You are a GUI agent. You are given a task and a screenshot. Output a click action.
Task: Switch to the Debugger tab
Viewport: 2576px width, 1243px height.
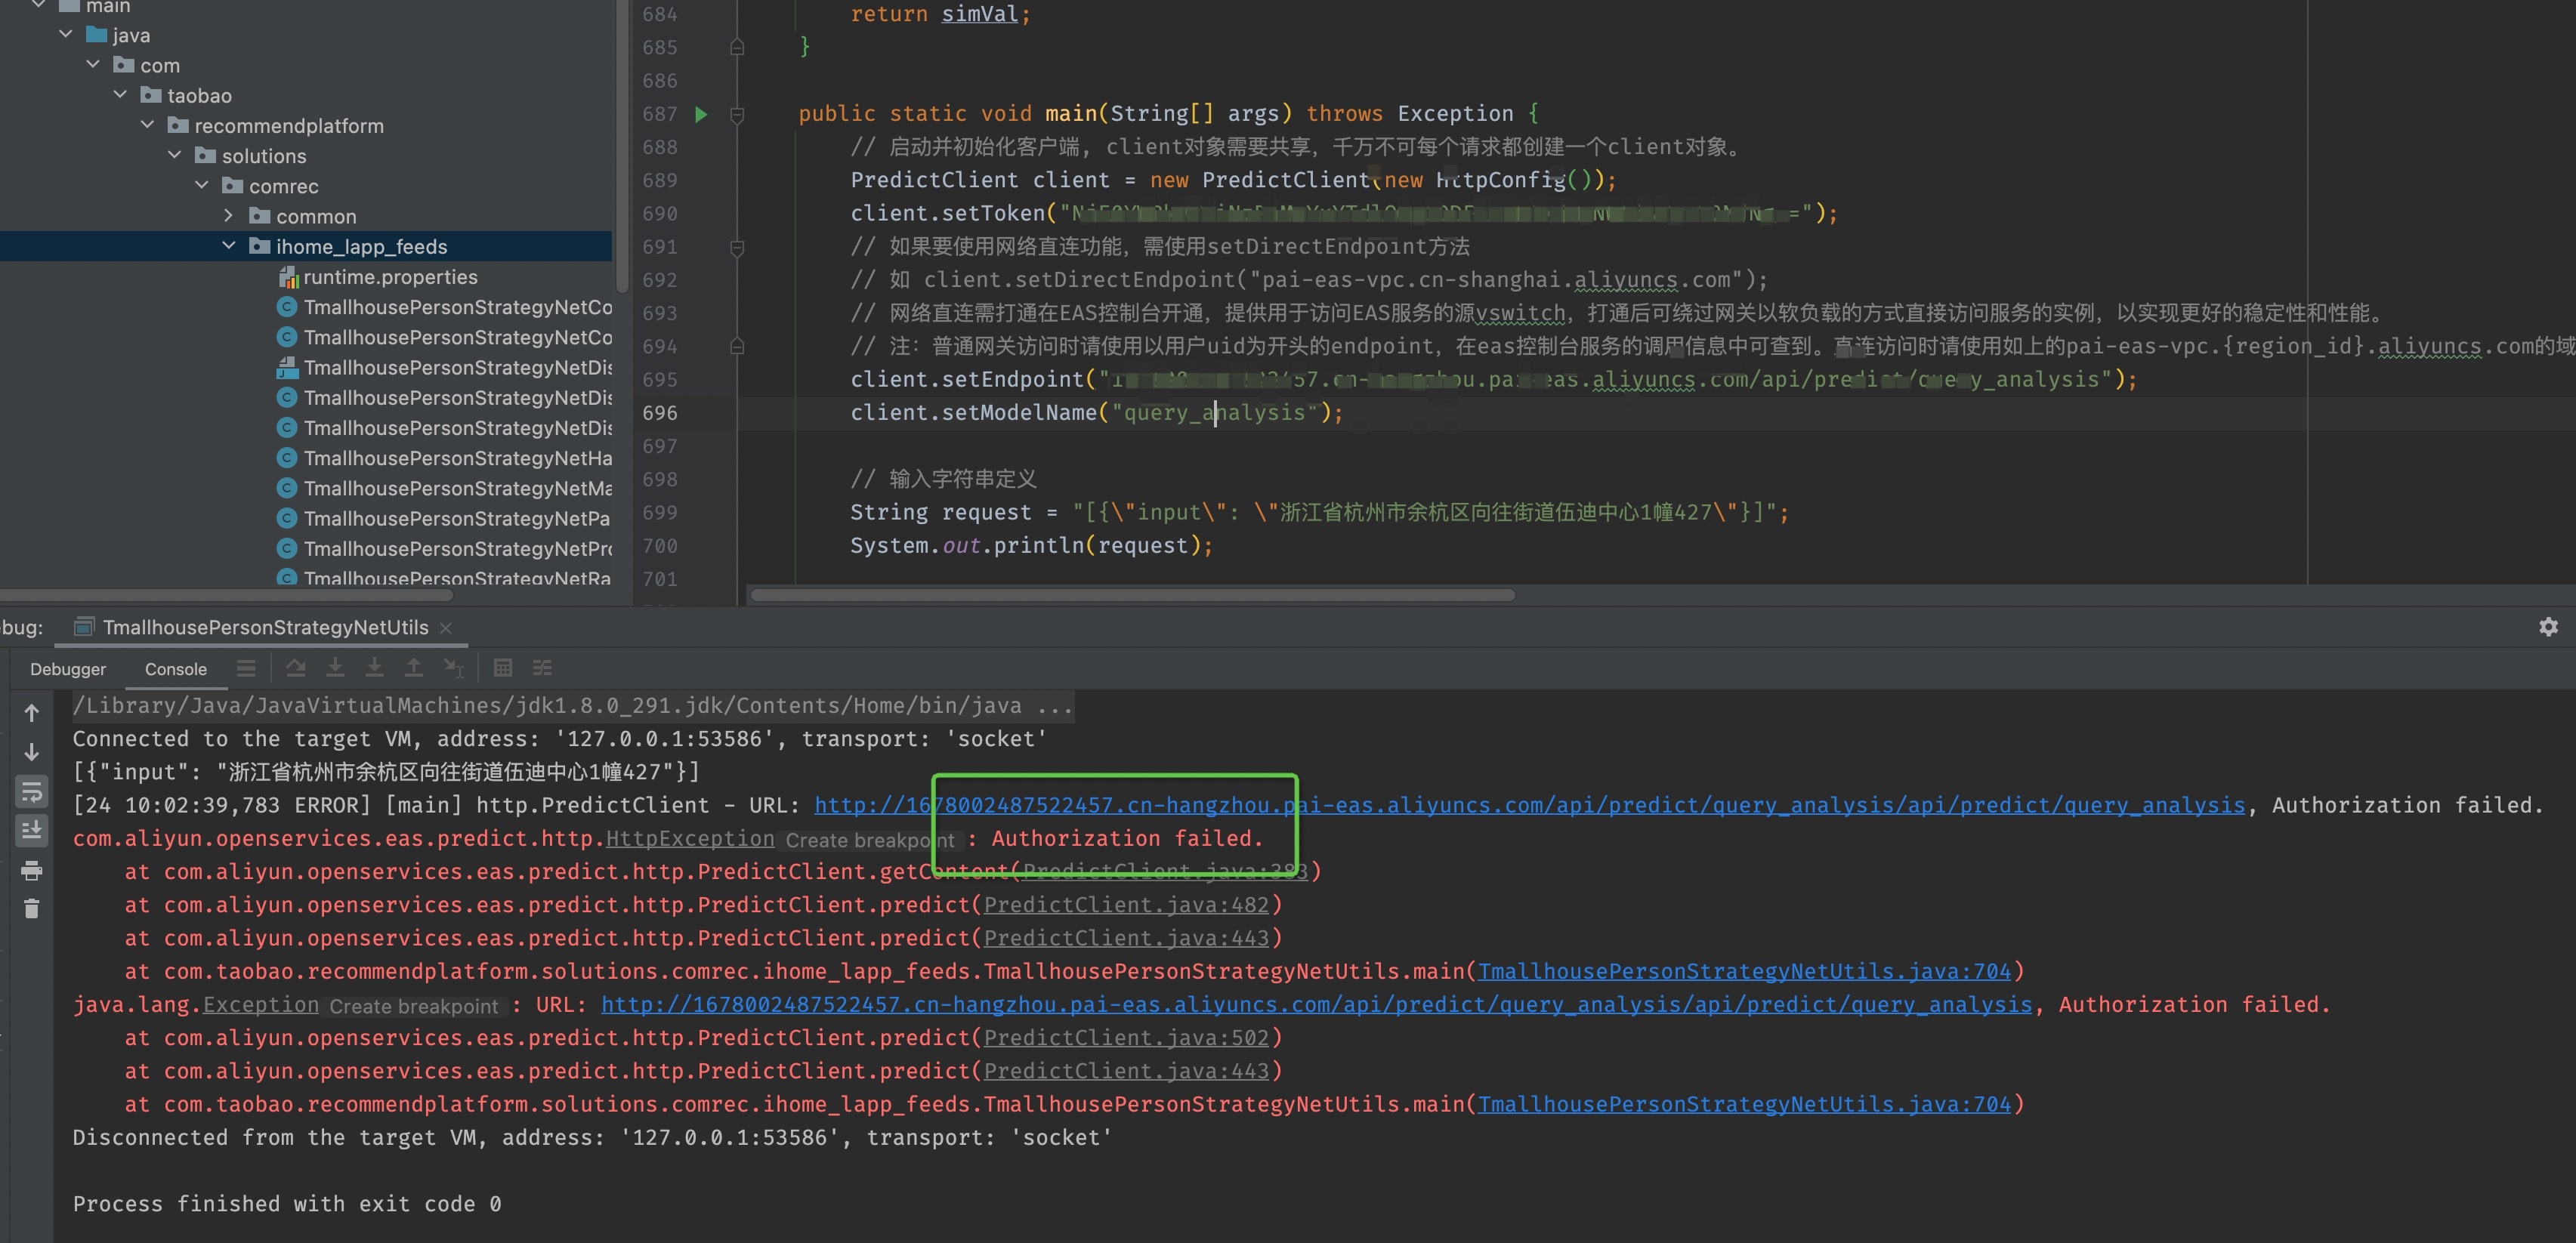pos(68,669)
